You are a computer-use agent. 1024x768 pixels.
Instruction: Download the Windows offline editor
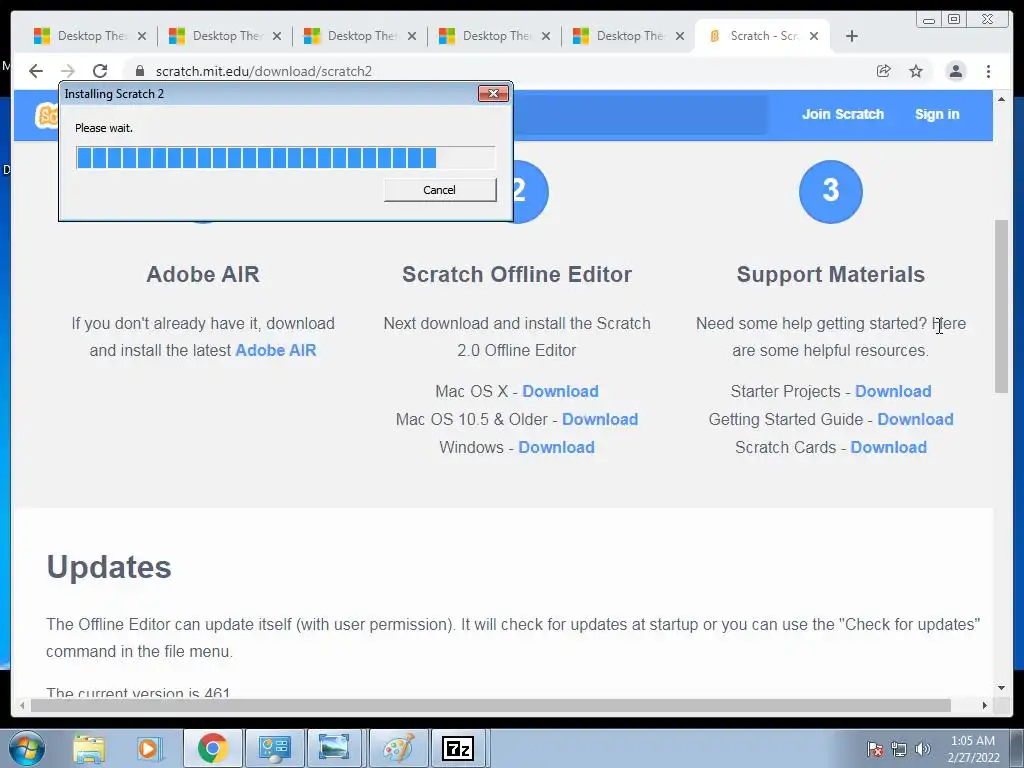556,447
